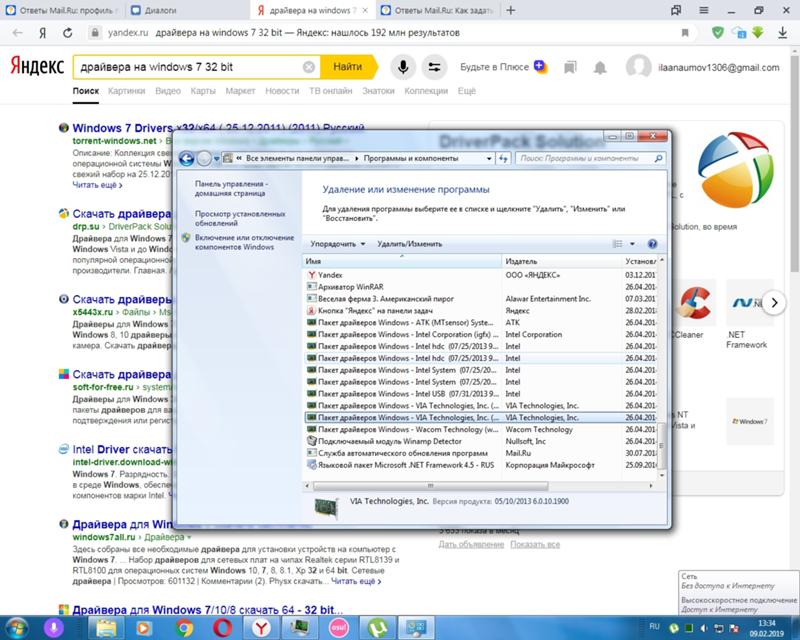Clear the Yandex search query
Screen dimensions: 800x640
coord(309,67)
